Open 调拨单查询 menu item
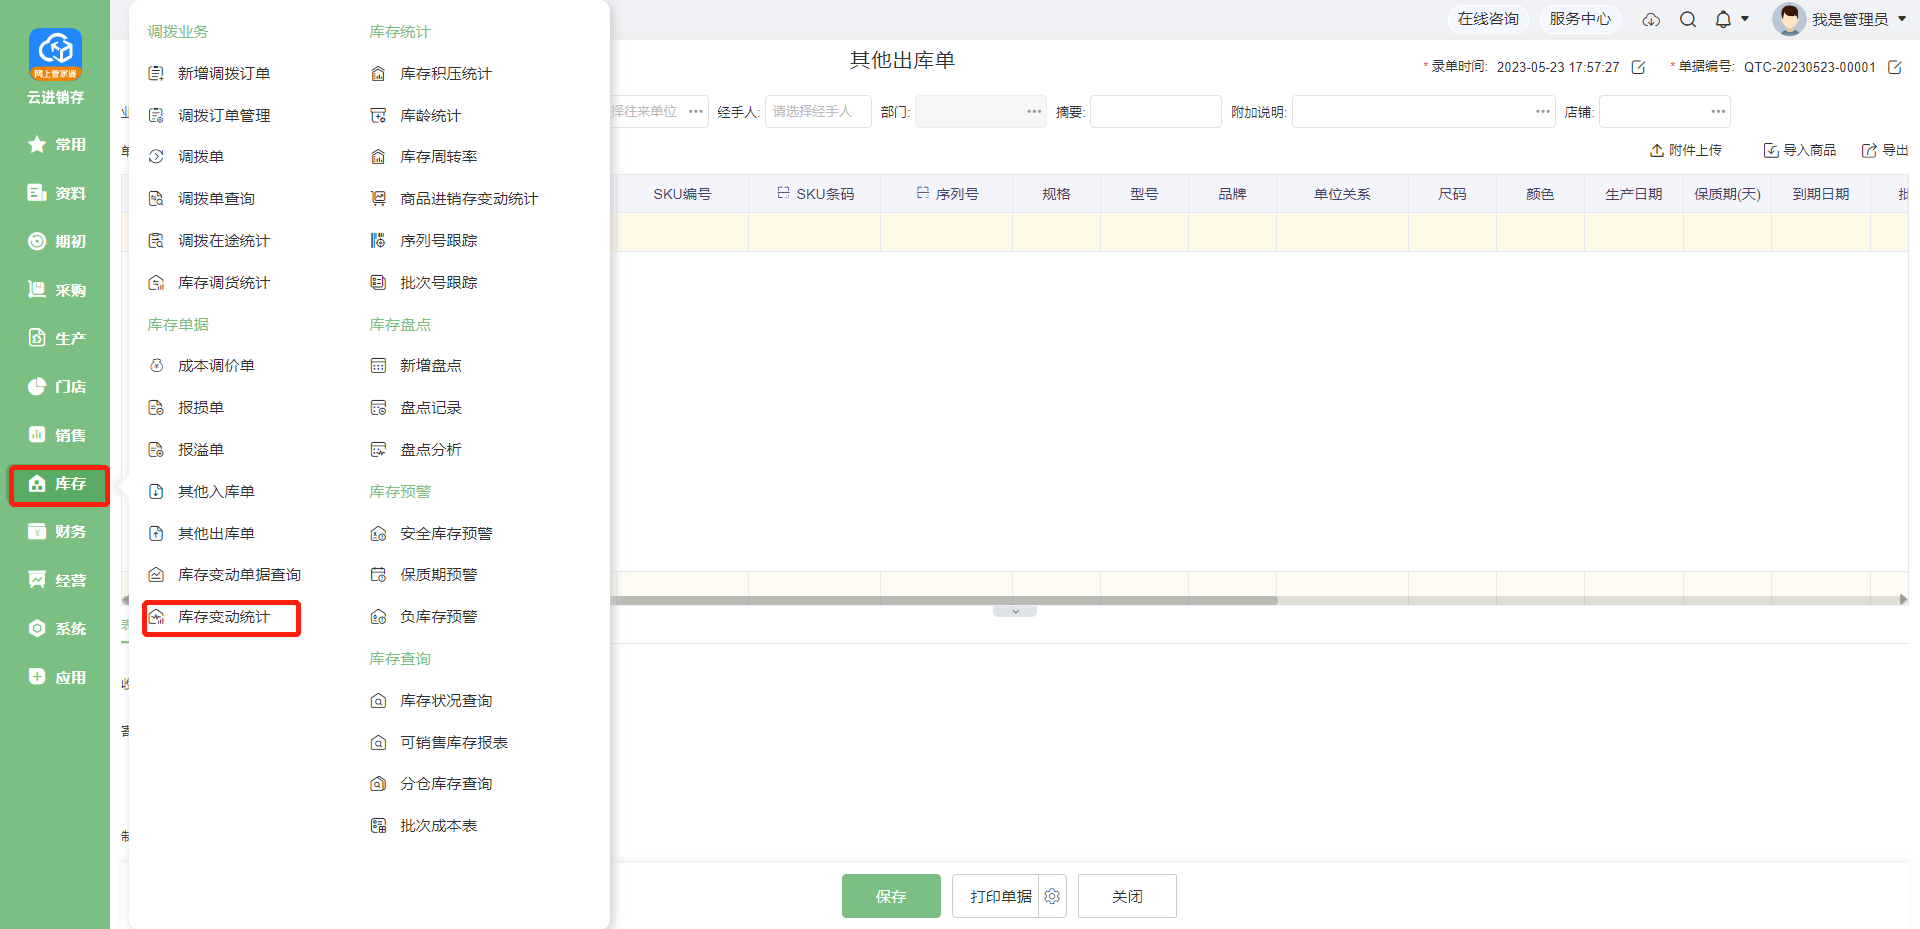 (x=202, y=198)
